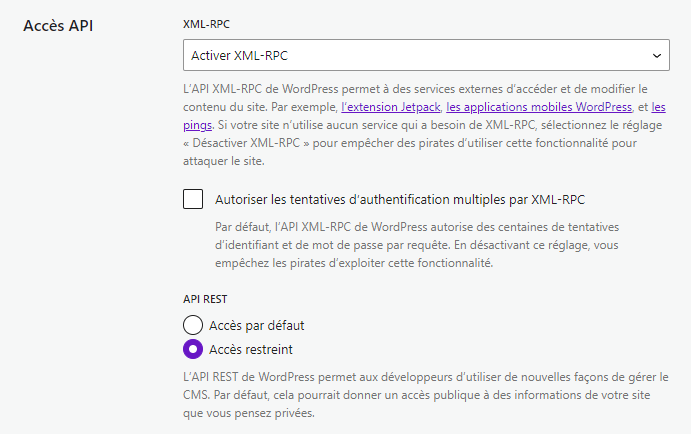Select the Accès par défaut radio button

point(193,325)
